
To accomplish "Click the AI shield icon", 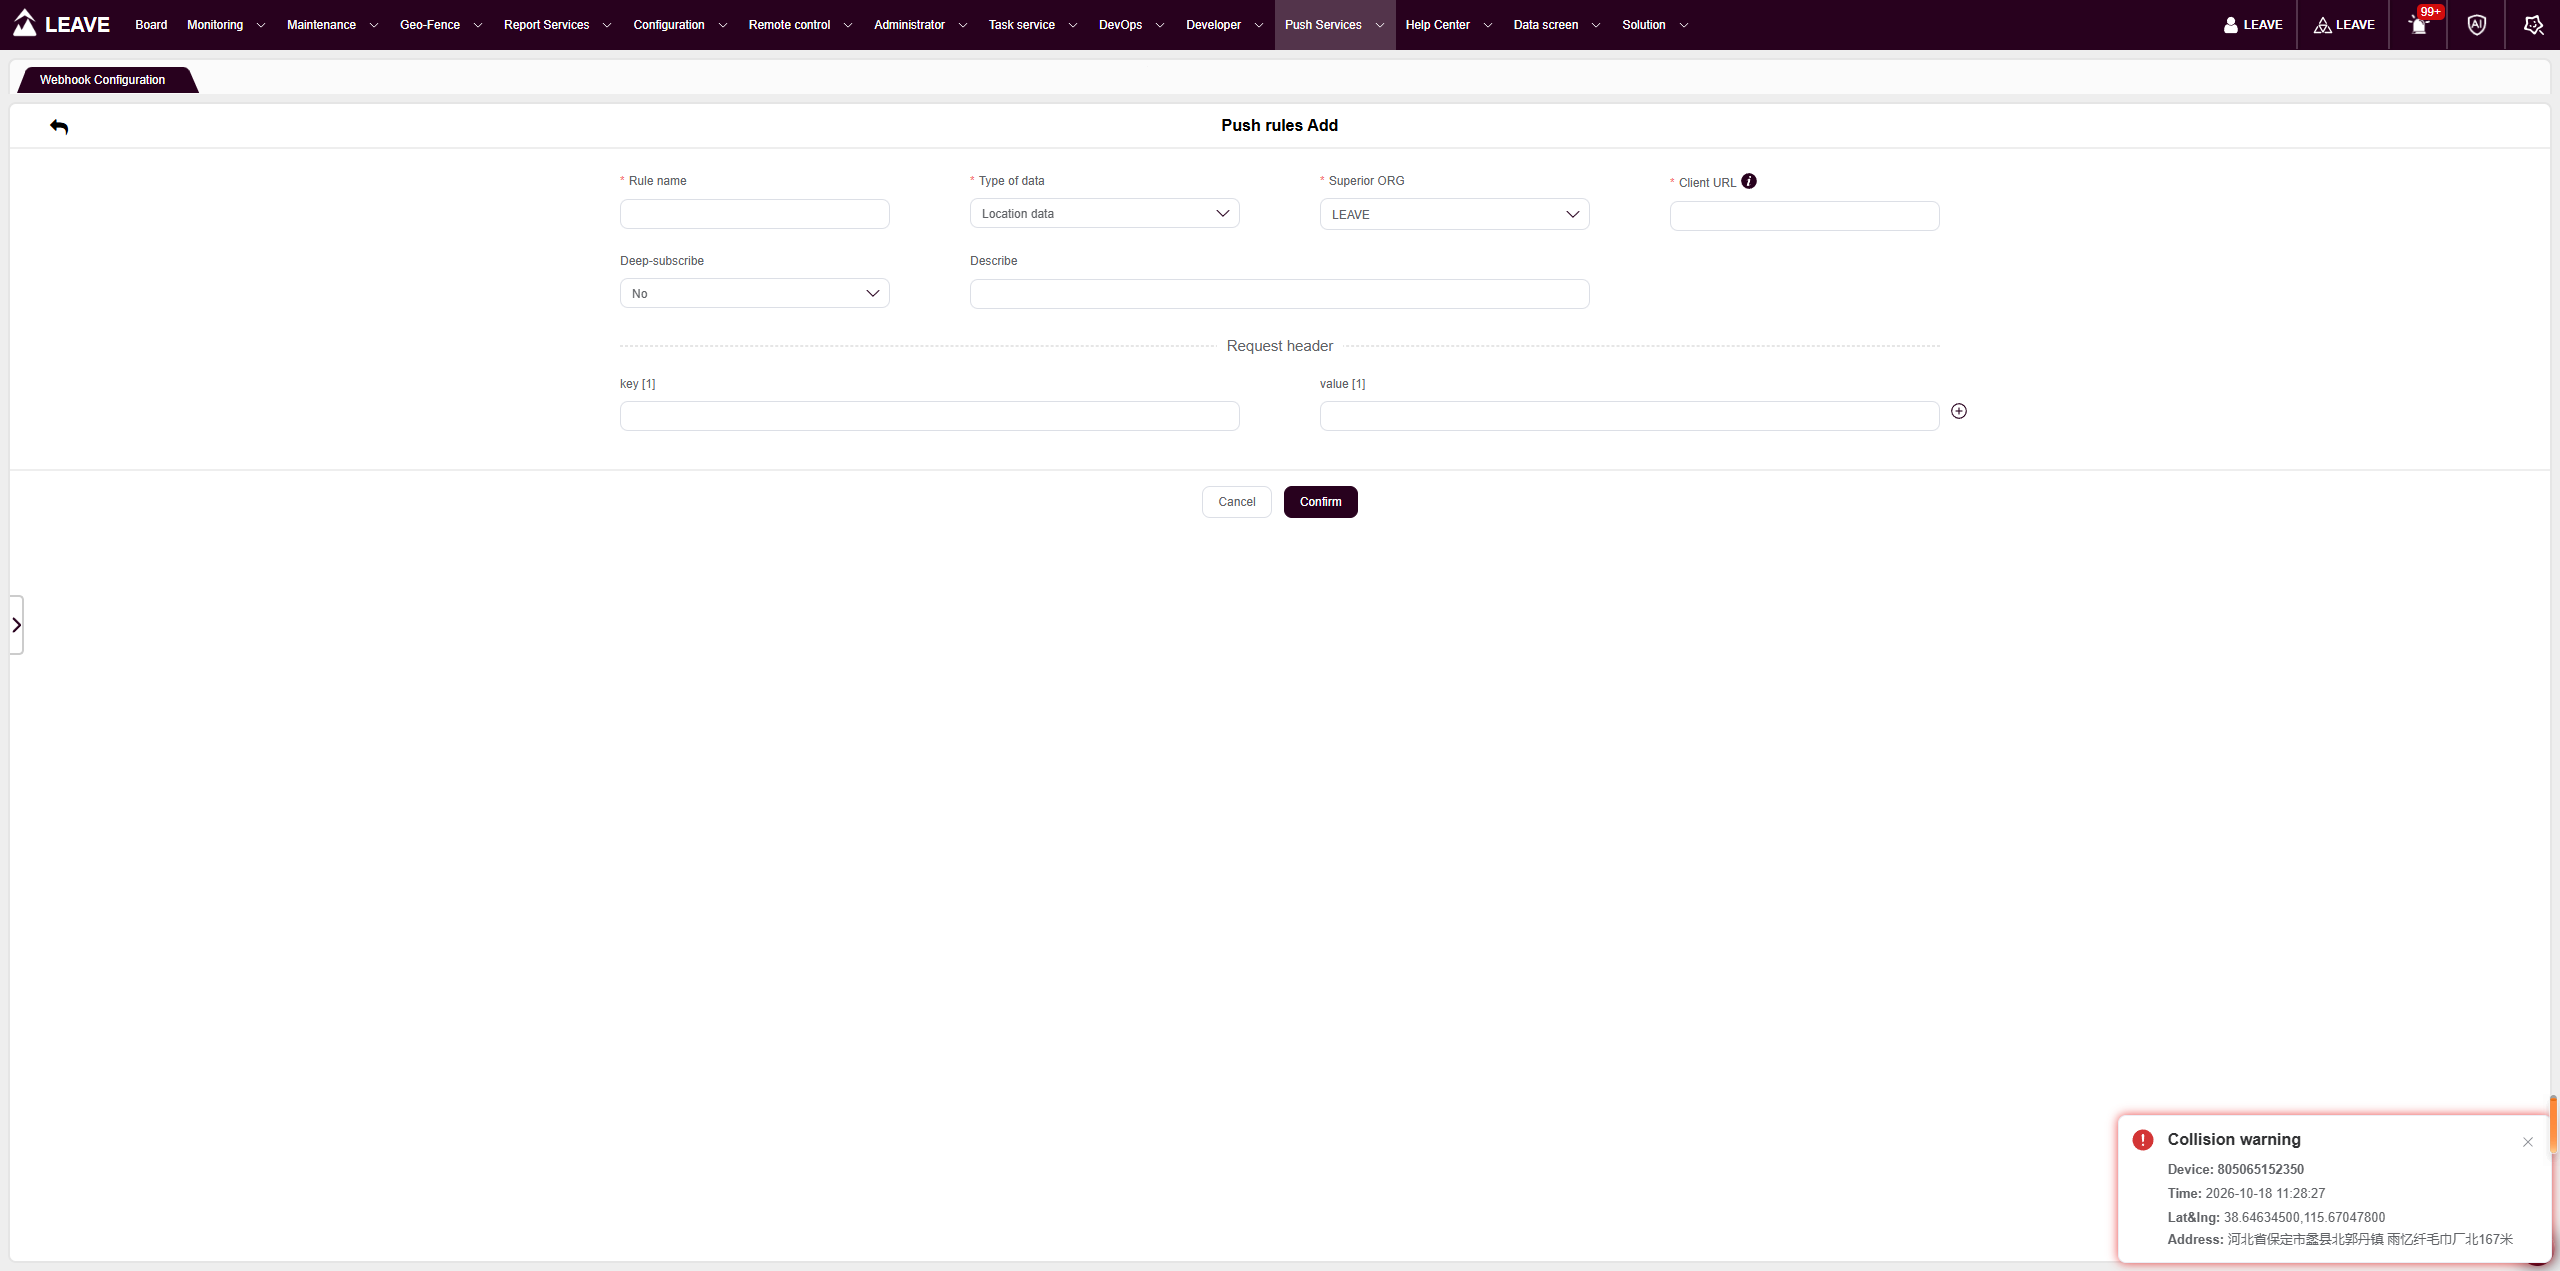I will [x=2477, y=25].
